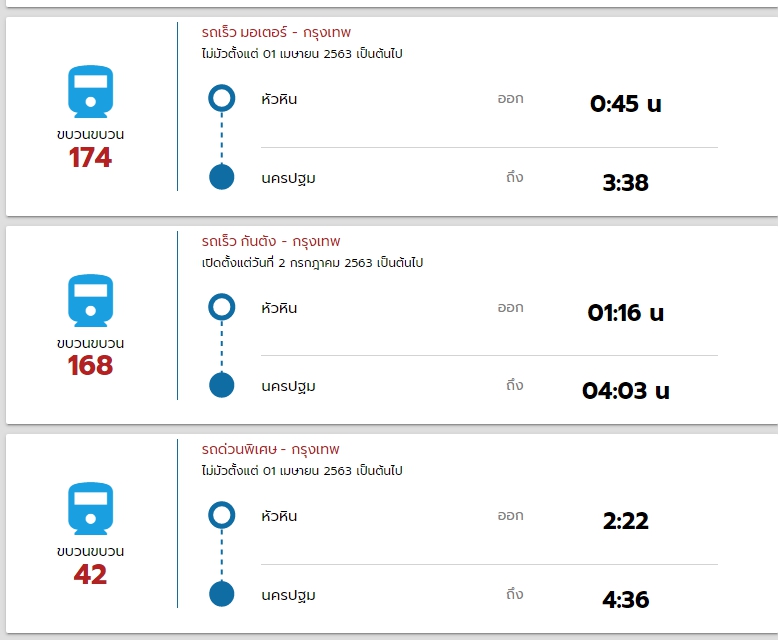The image size is (778, 640).
Task: Click นครปฐม station in train 42 card
Action: pos(288,596)
